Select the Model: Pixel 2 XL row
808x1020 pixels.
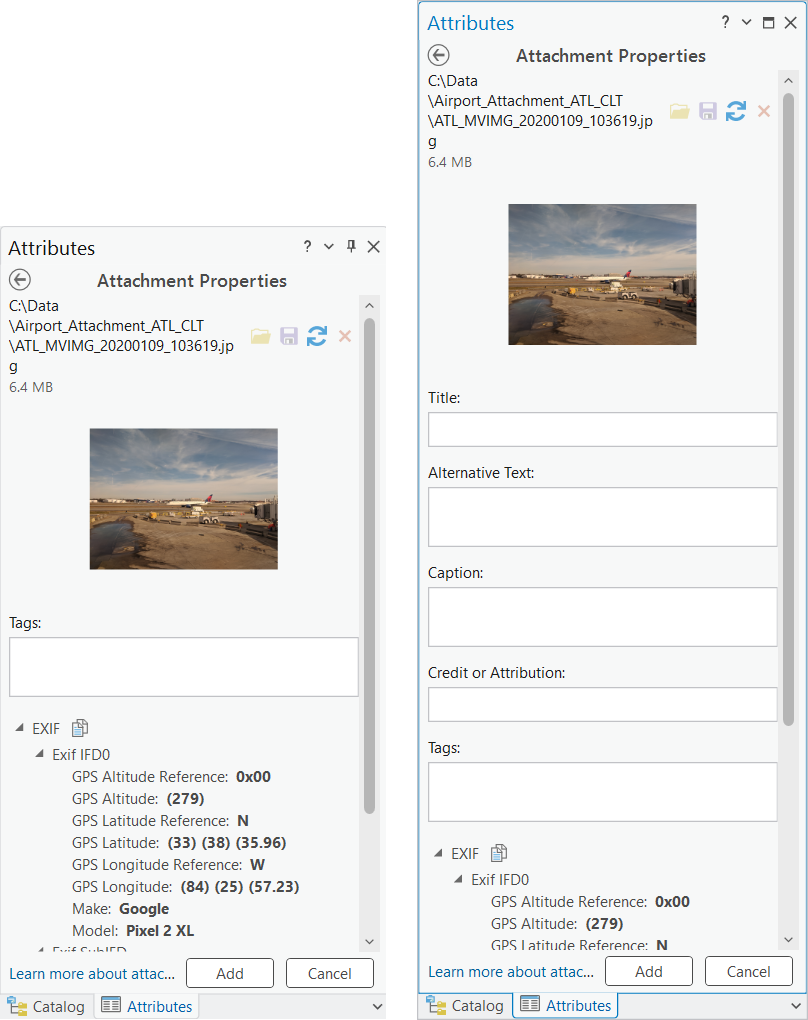tap(133, 931)
